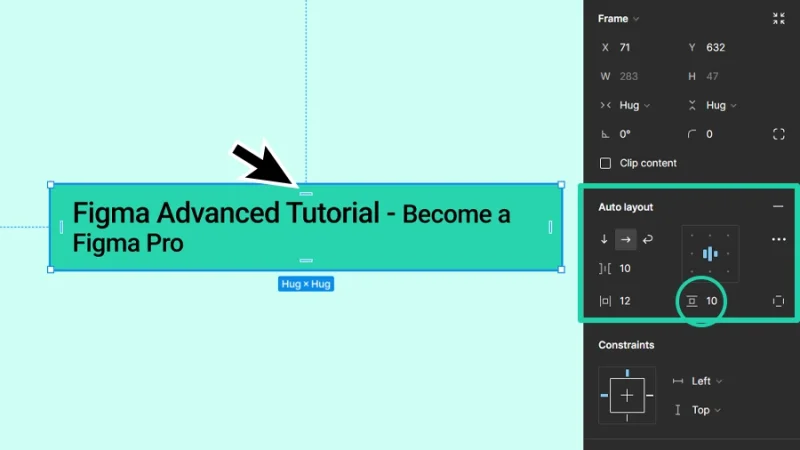Click the bottom-left corner handle of frame
Image resolution: width=800 pixels, height=450 pixels.
tap(51, 269)
